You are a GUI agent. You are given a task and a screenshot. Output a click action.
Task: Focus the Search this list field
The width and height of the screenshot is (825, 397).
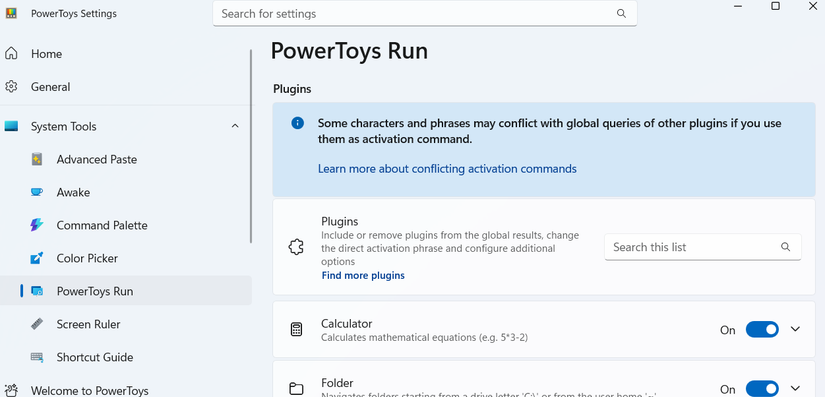tap(703, 247)
